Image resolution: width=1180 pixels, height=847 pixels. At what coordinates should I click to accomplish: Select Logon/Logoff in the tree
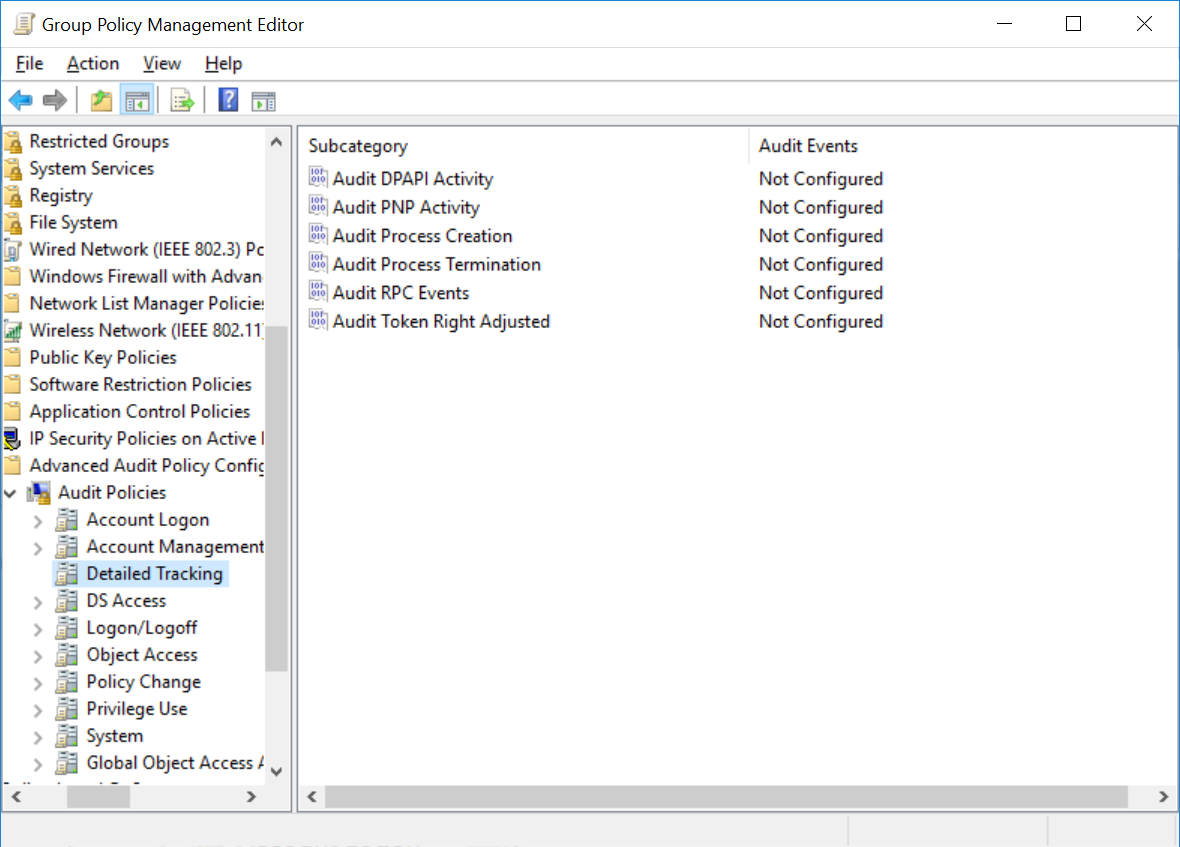tap(141, 628)
